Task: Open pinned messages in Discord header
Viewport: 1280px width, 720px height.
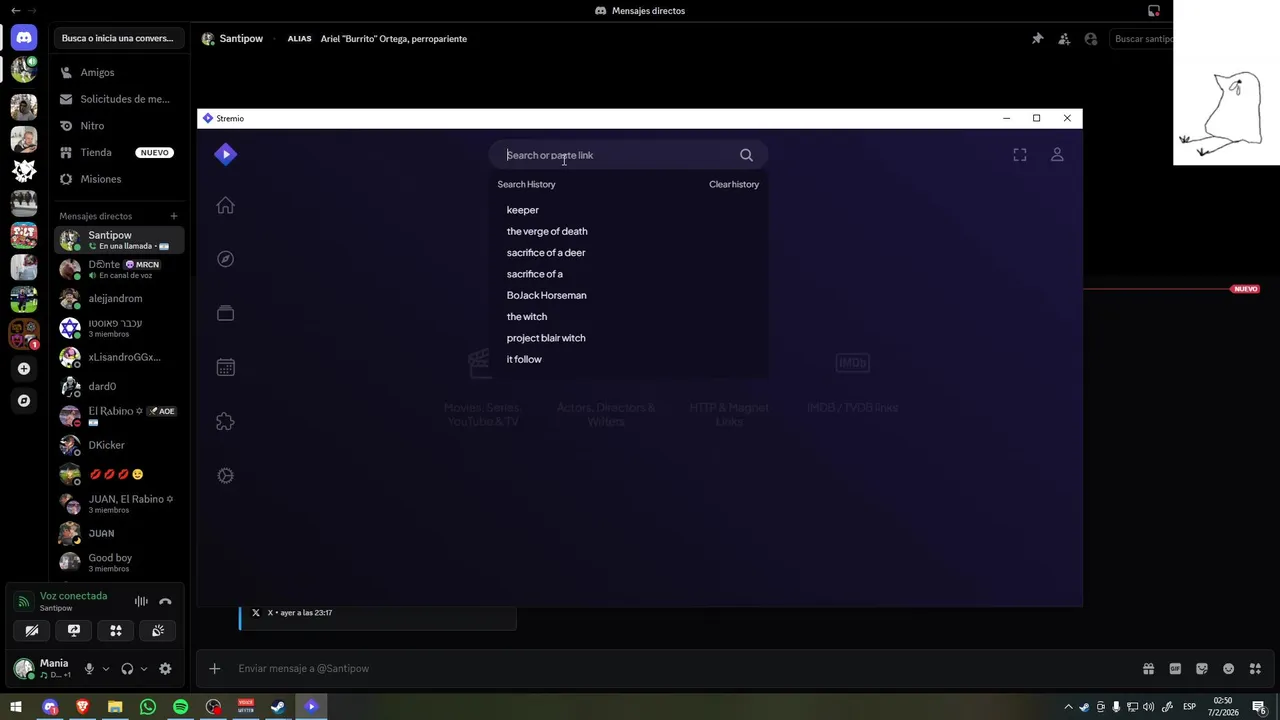Action: pyautogui.click(x=1037, y=39)
